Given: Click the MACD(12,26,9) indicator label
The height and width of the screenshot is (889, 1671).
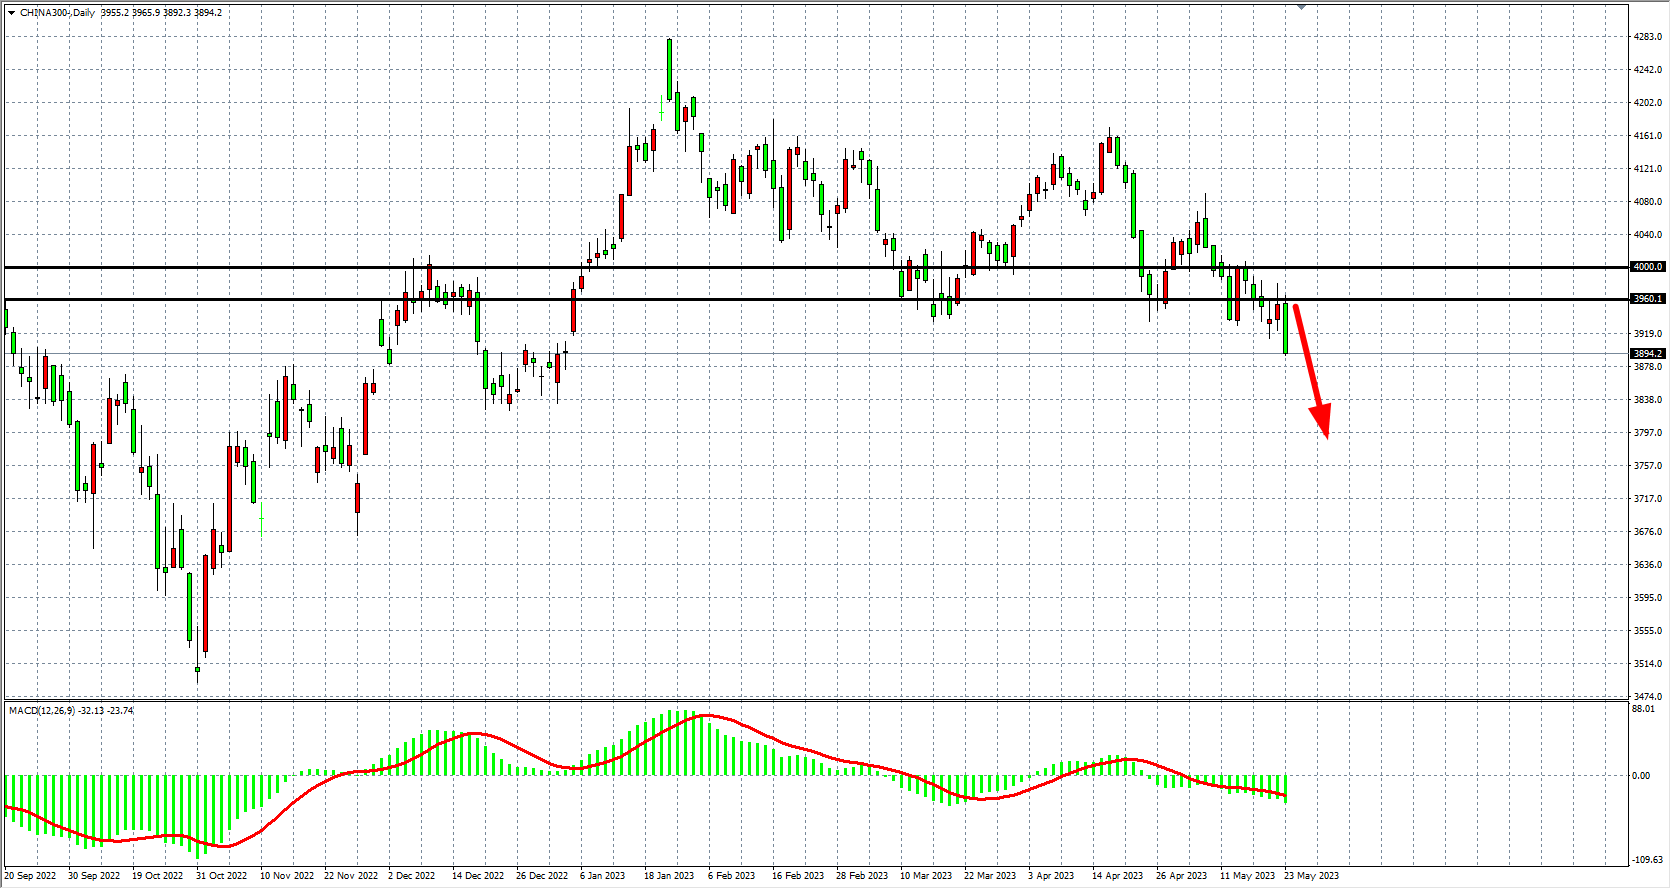Looking at the screenshot, I should click(41, 711).
